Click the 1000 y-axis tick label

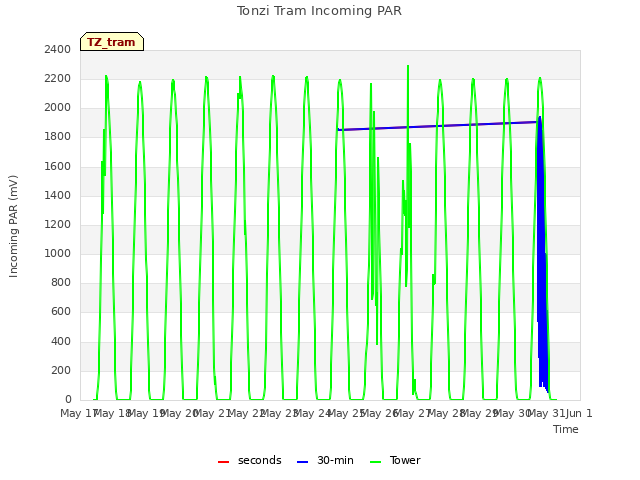pyautogui.click(x=58, y=253)
